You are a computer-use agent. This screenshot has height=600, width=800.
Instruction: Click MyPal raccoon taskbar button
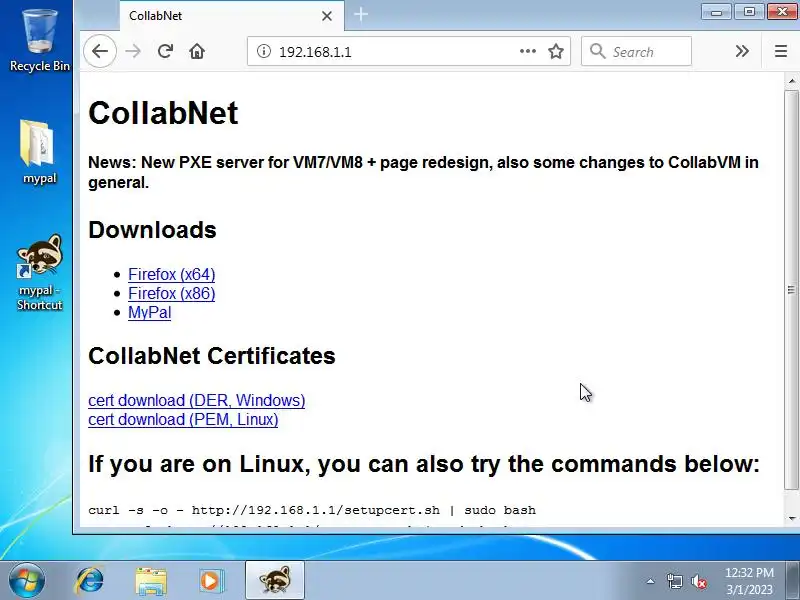coord(275,581)
